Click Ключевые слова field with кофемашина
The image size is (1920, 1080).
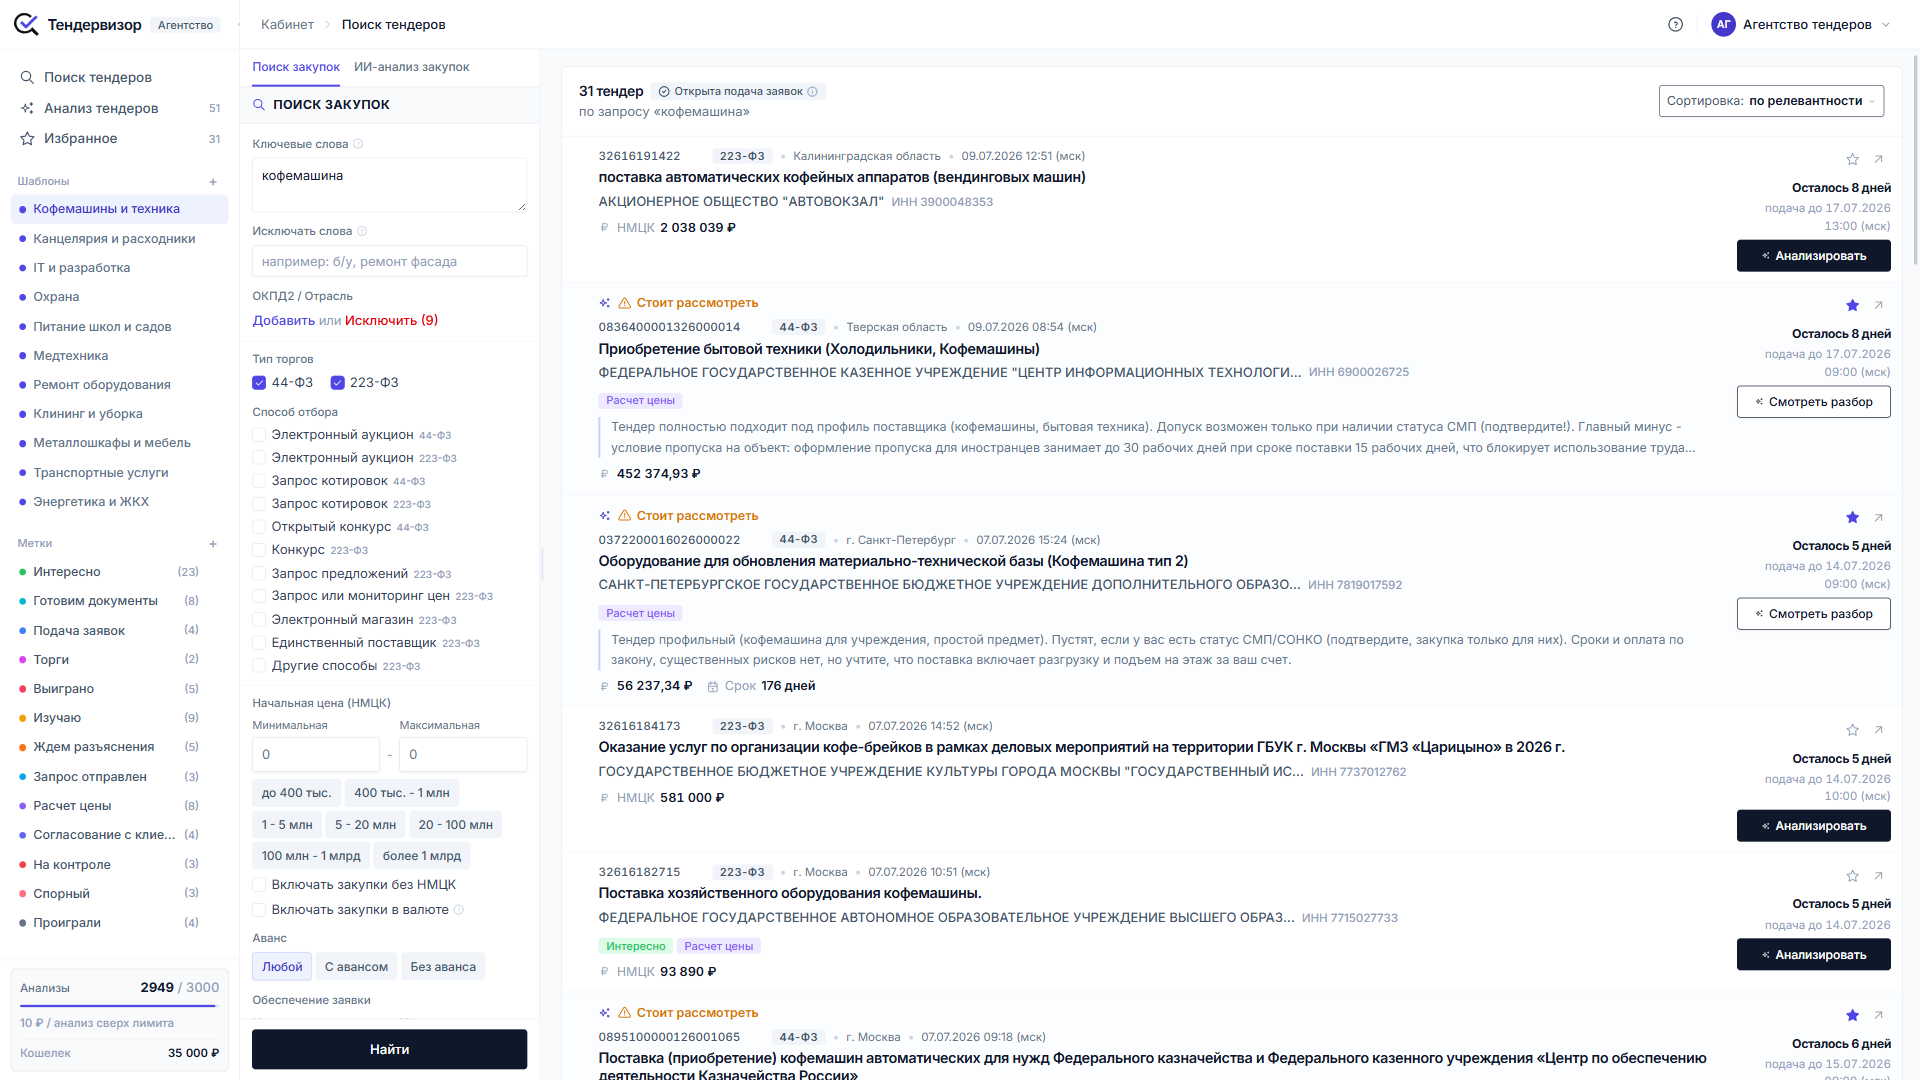click(x=389, y=185)
